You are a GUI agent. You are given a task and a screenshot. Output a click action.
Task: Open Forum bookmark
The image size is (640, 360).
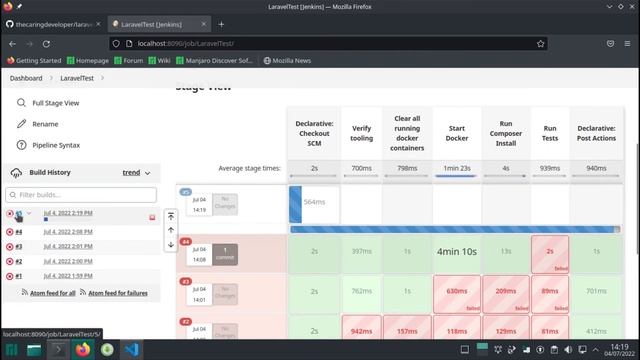pos(129,60)
